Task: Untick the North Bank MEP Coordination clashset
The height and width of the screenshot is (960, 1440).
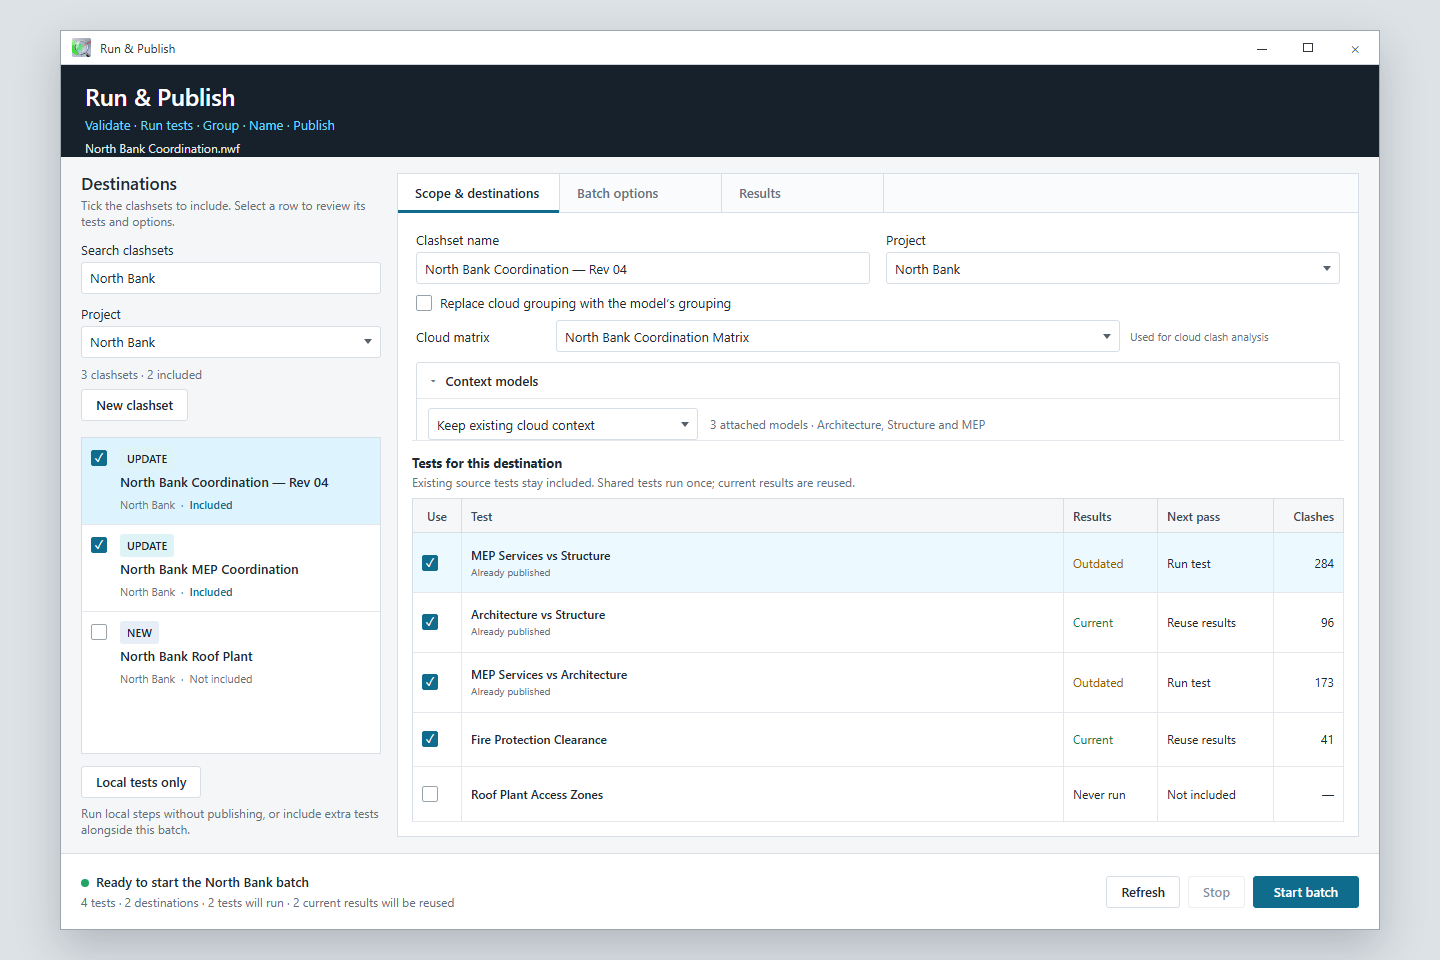Action: coord(99,545)
